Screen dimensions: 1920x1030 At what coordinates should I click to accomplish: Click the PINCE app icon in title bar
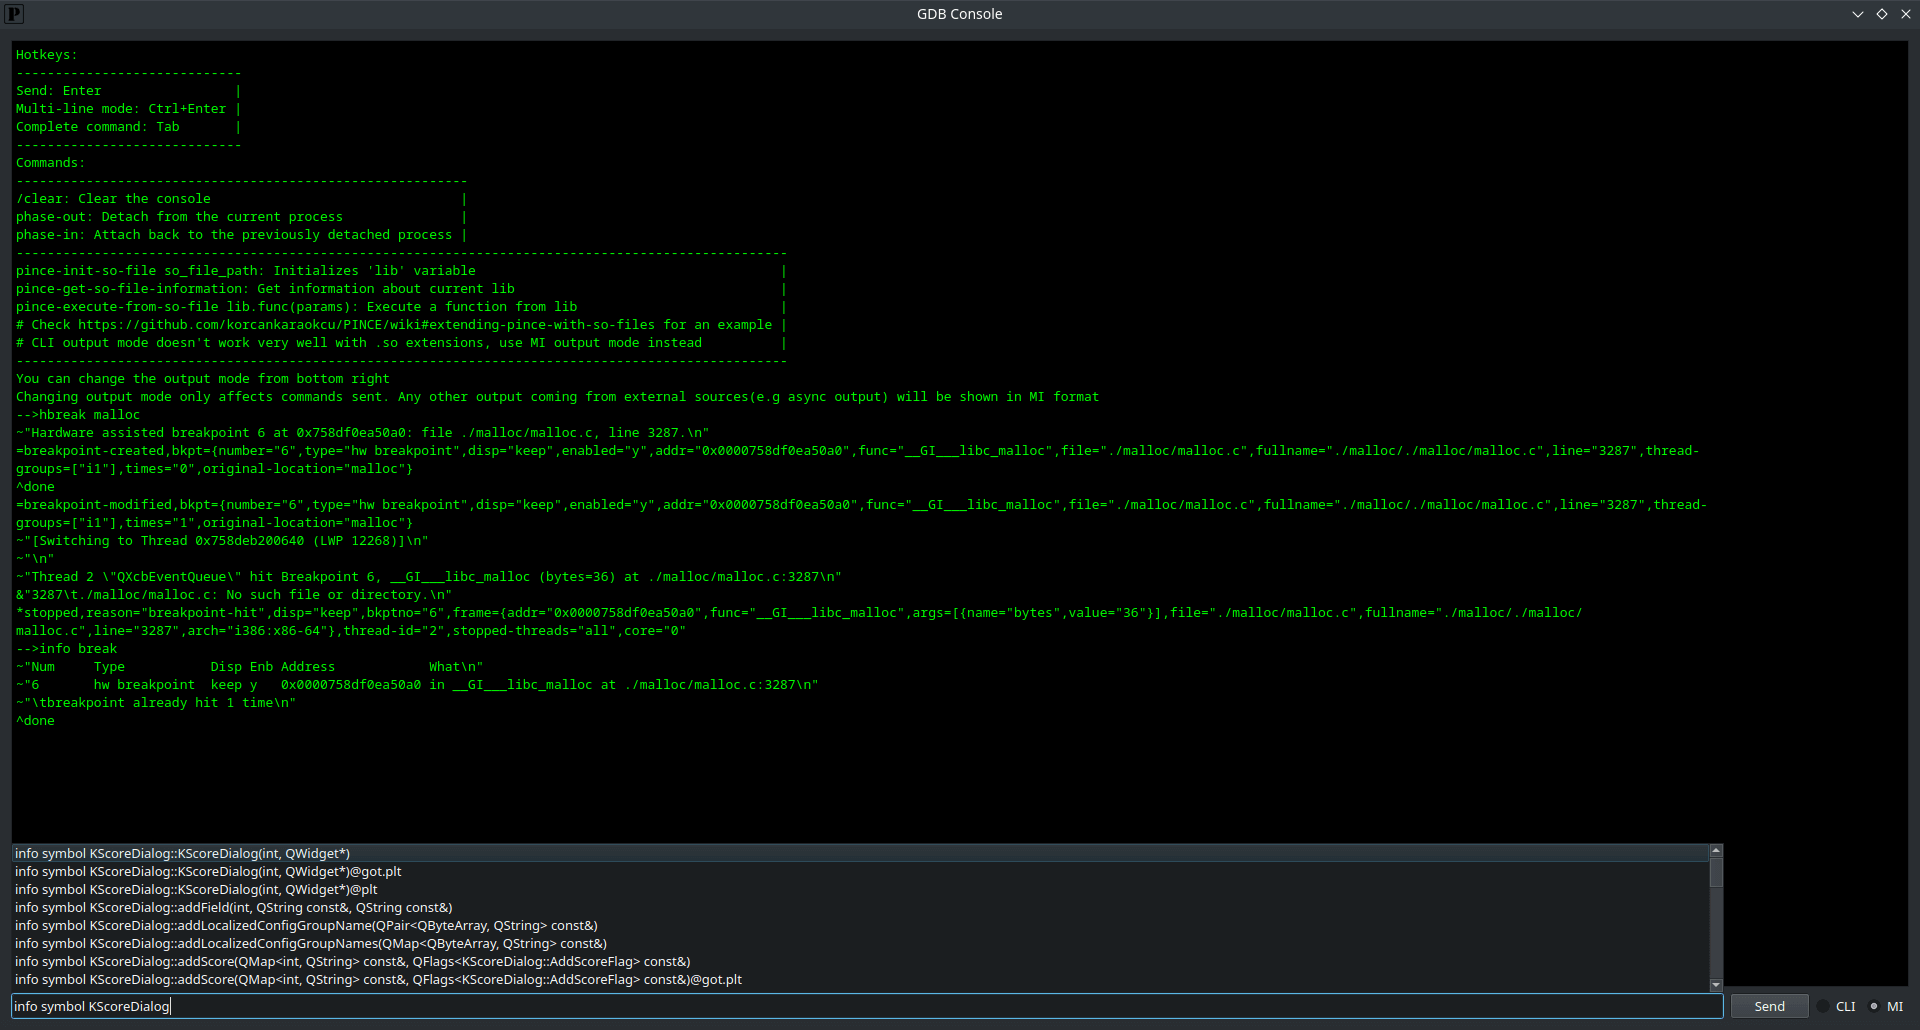point(14,14)
